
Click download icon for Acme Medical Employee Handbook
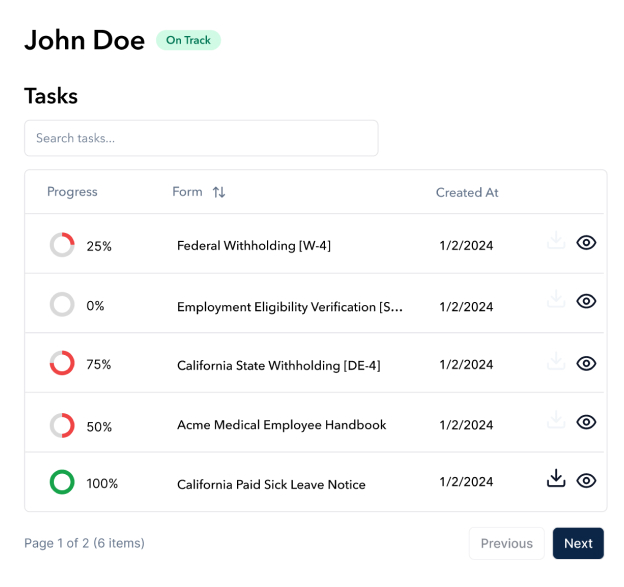click(x=556, y=419)
